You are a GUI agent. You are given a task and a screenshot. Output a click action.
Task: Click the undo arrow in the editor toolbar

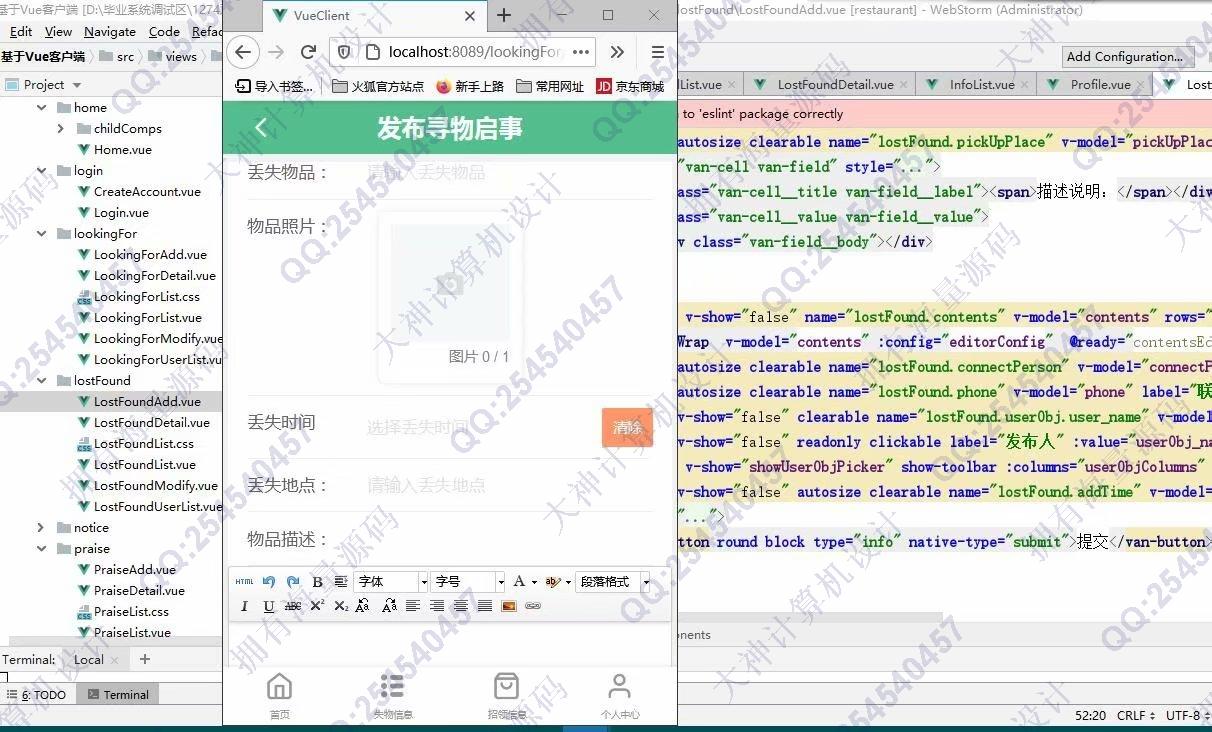point(269,582)
